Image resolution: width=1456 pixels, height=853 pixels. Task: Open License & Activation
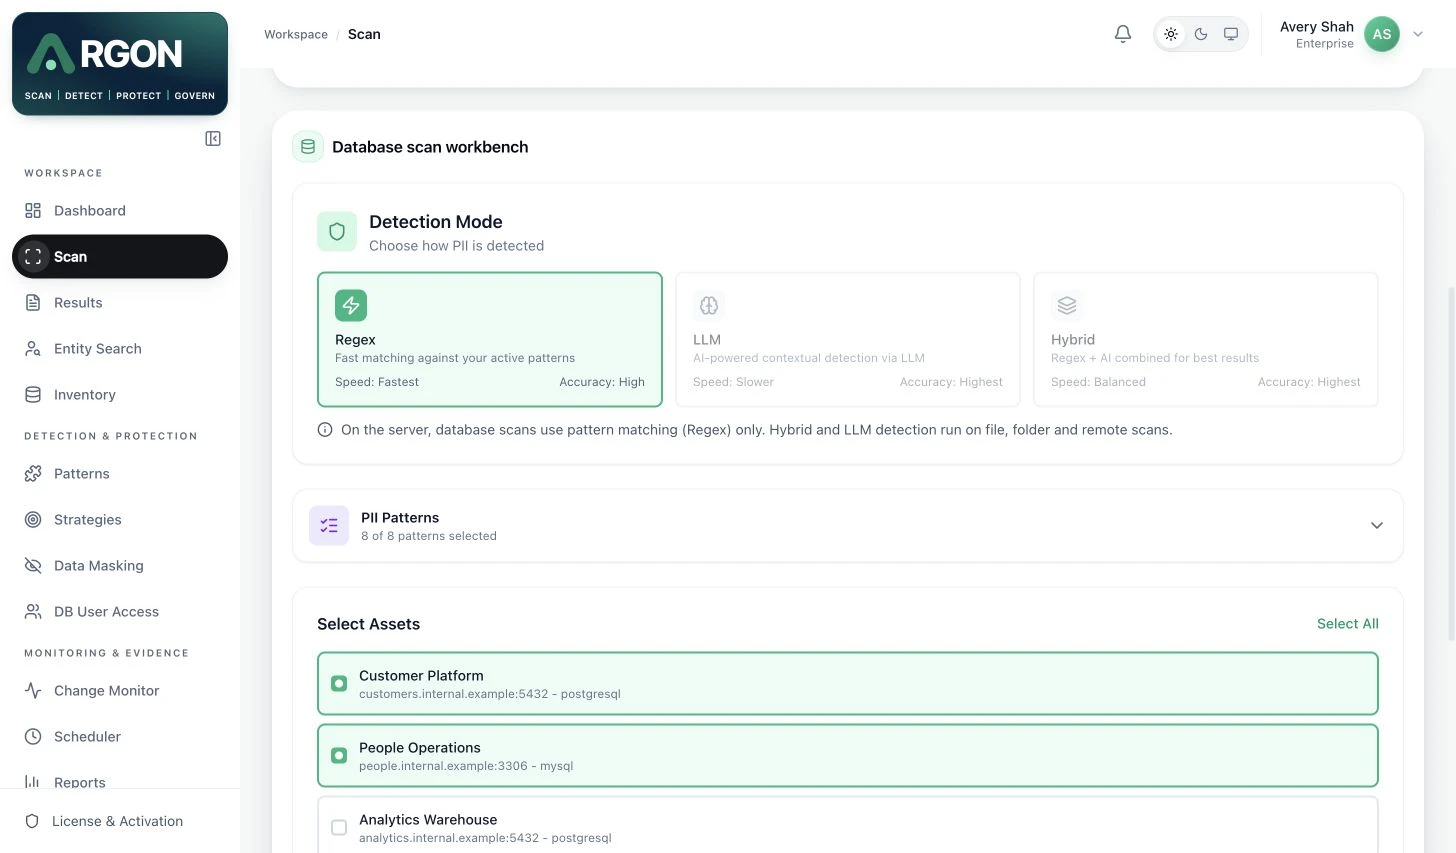(120, 821)
